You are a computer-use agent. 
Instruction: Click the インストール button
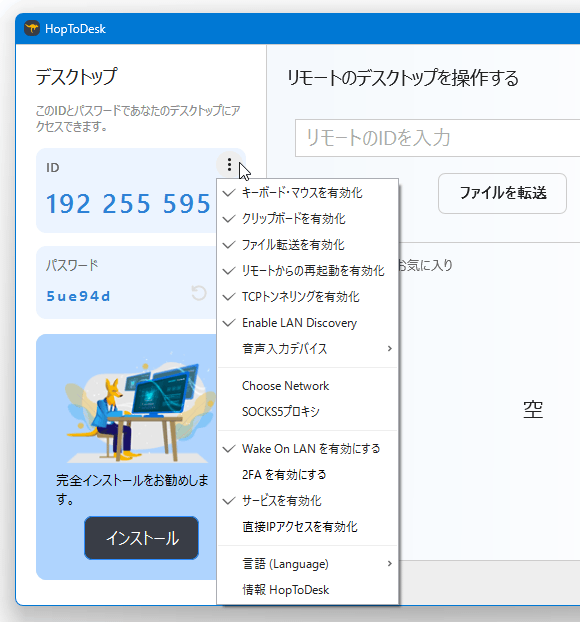tap(141, 538)
